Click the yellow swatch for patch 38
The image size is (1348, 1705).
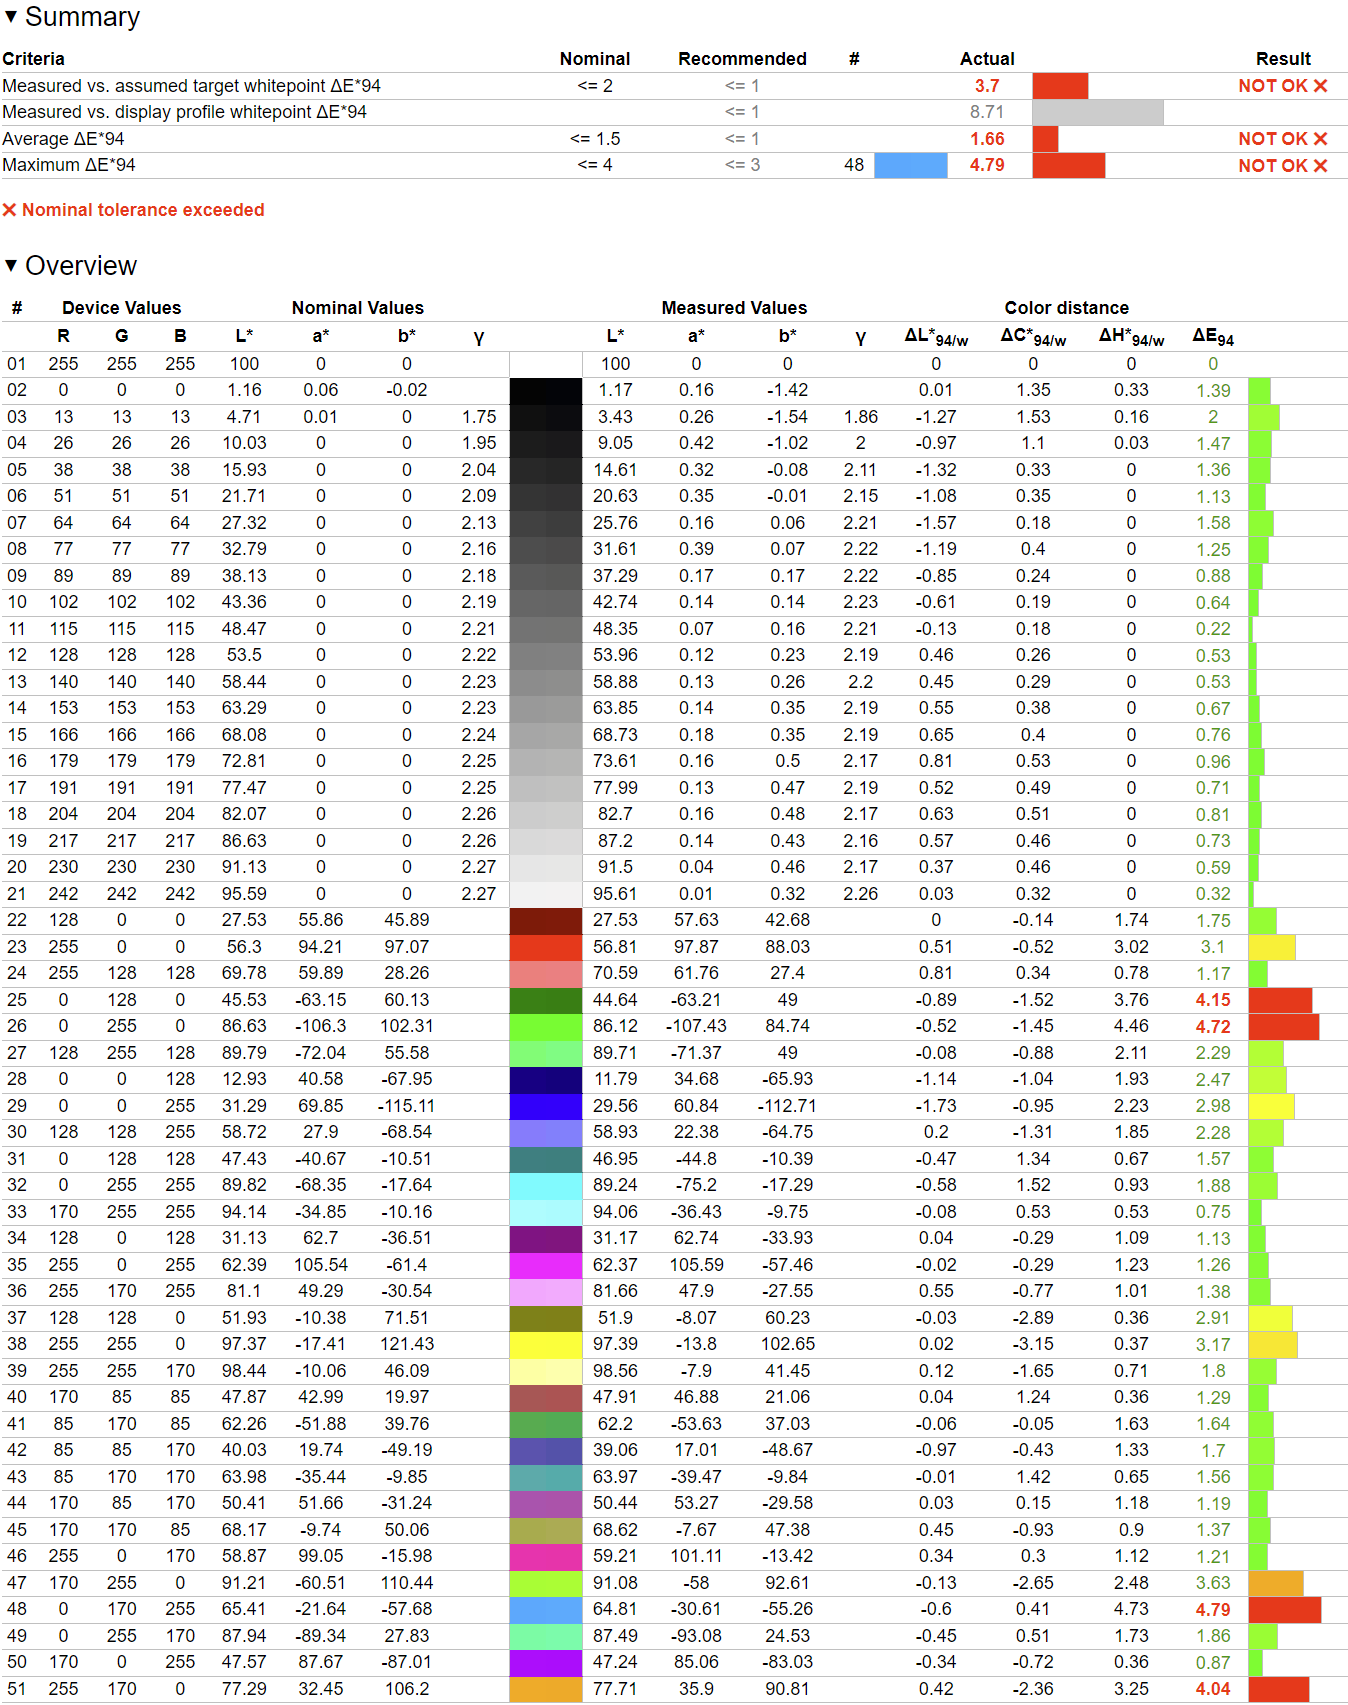[545, 1345]
